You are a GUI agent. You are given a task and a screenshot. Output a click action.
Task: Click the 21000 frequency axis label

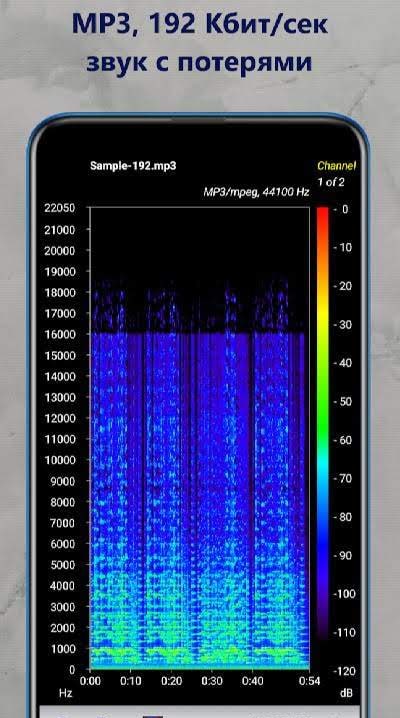59,230
